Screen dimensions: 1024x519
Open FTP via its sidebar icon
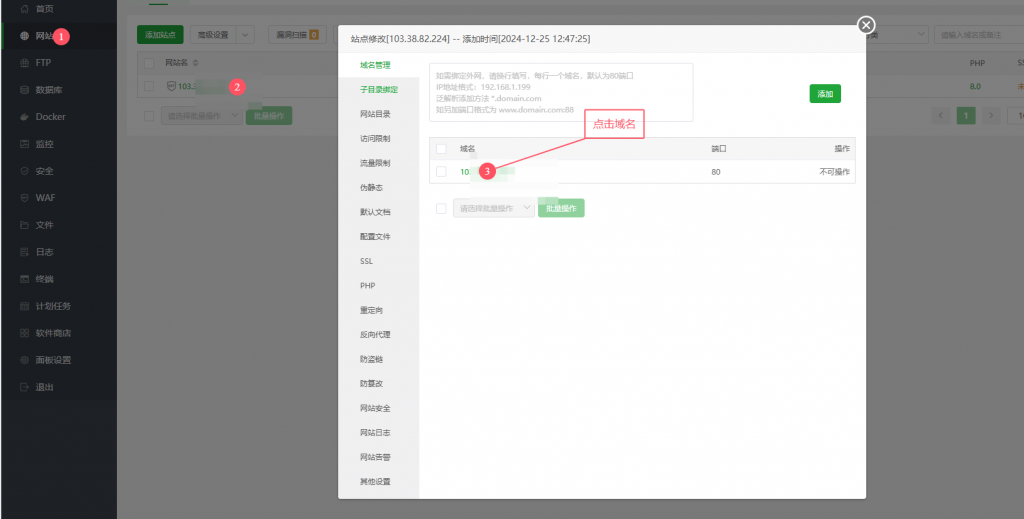[x=25, y=63]
